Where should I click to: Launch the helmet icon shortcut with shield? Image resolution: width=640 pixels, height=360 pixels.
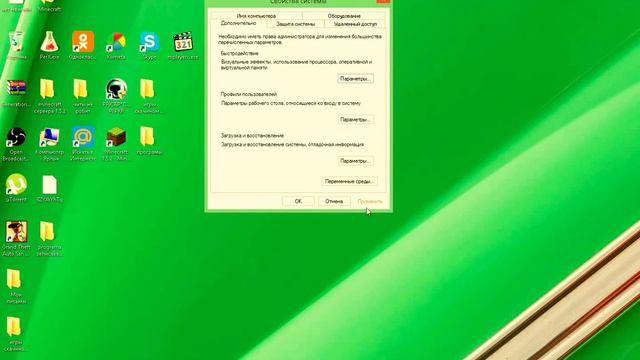116,89
